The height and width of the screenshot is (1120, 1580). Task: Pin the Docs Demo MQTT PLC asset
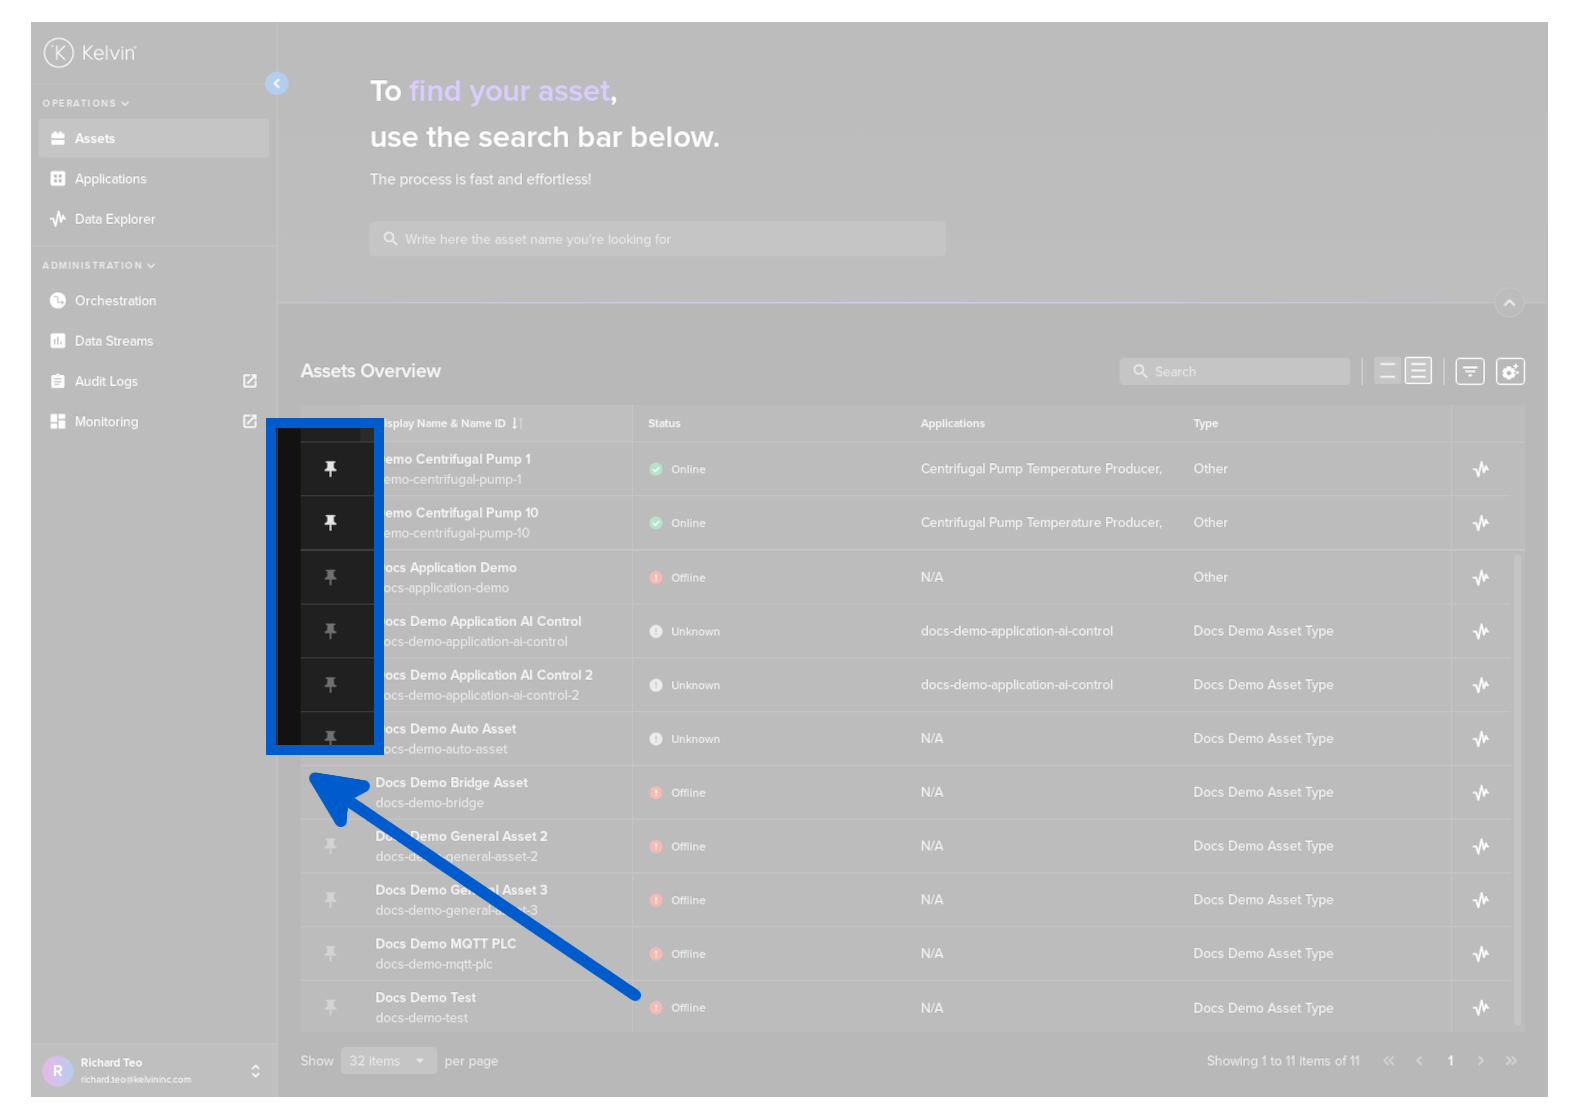pyautogui.click(x=331, y=954)
